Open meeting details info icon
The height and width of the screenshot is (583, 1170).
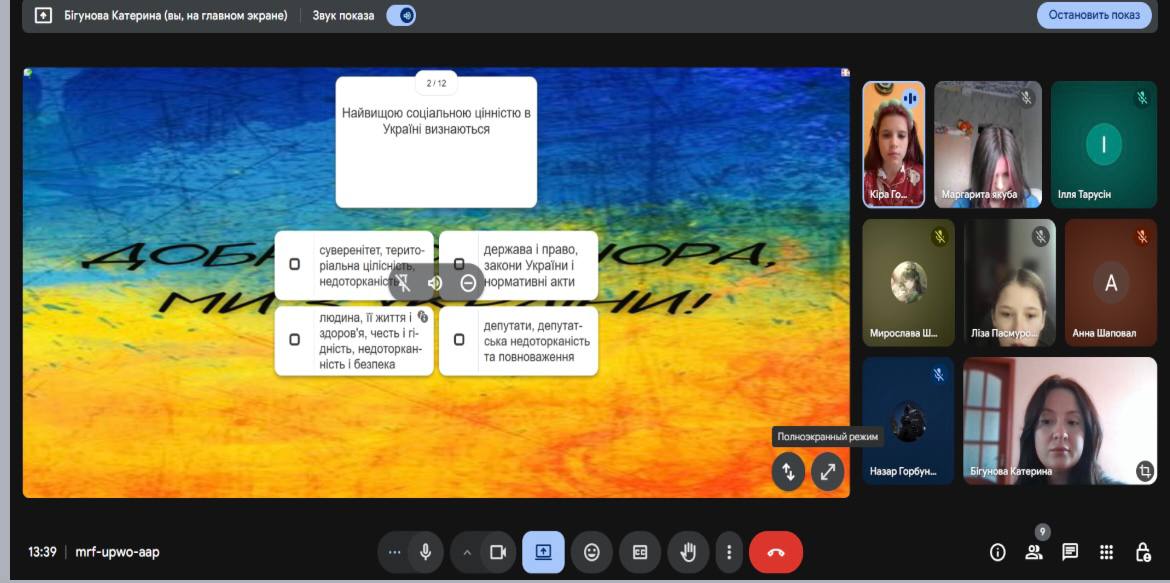pyautogui.click(x=997, y=552)
